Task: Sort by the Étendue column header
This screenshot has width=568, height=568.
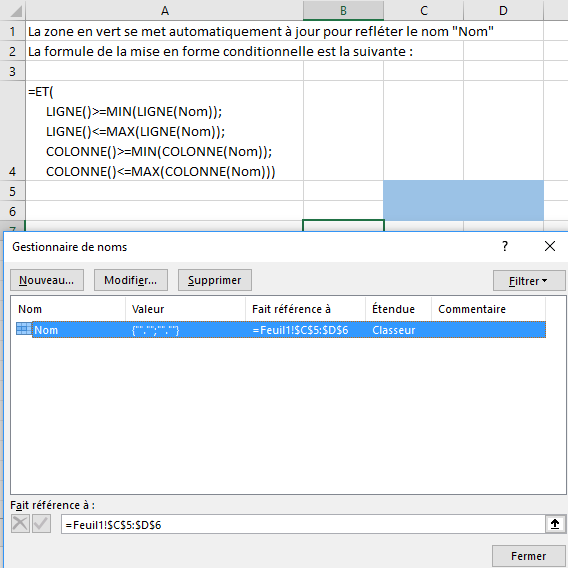Action: (x=398, y=309)
